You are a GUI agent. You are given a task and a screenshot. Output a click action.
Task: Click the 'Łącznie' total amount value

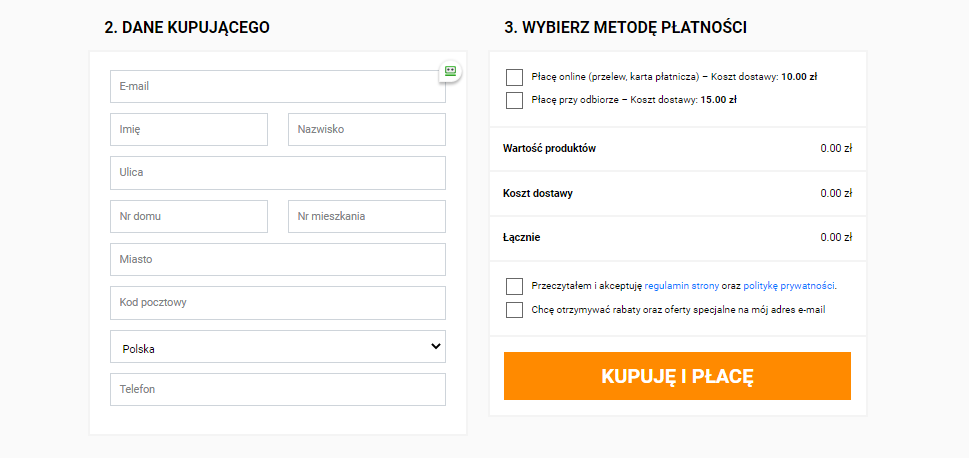click(x=835, y=238)
